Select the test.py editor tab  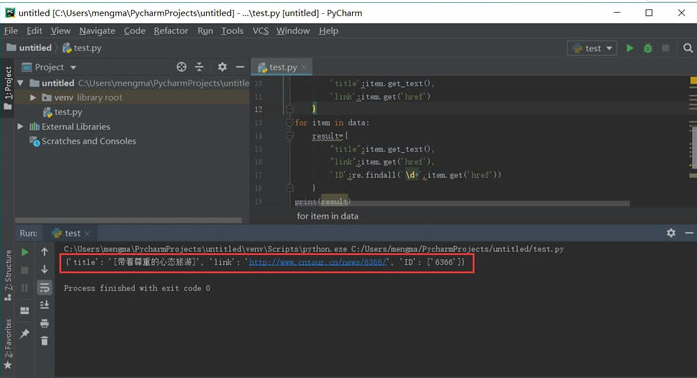coord(281,67)
